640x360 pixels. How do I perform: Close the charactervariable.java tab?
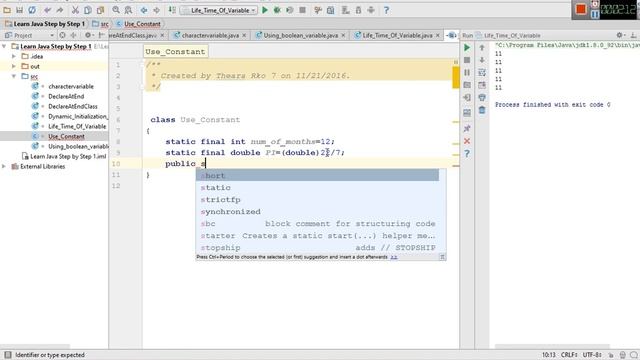(244, 36)
